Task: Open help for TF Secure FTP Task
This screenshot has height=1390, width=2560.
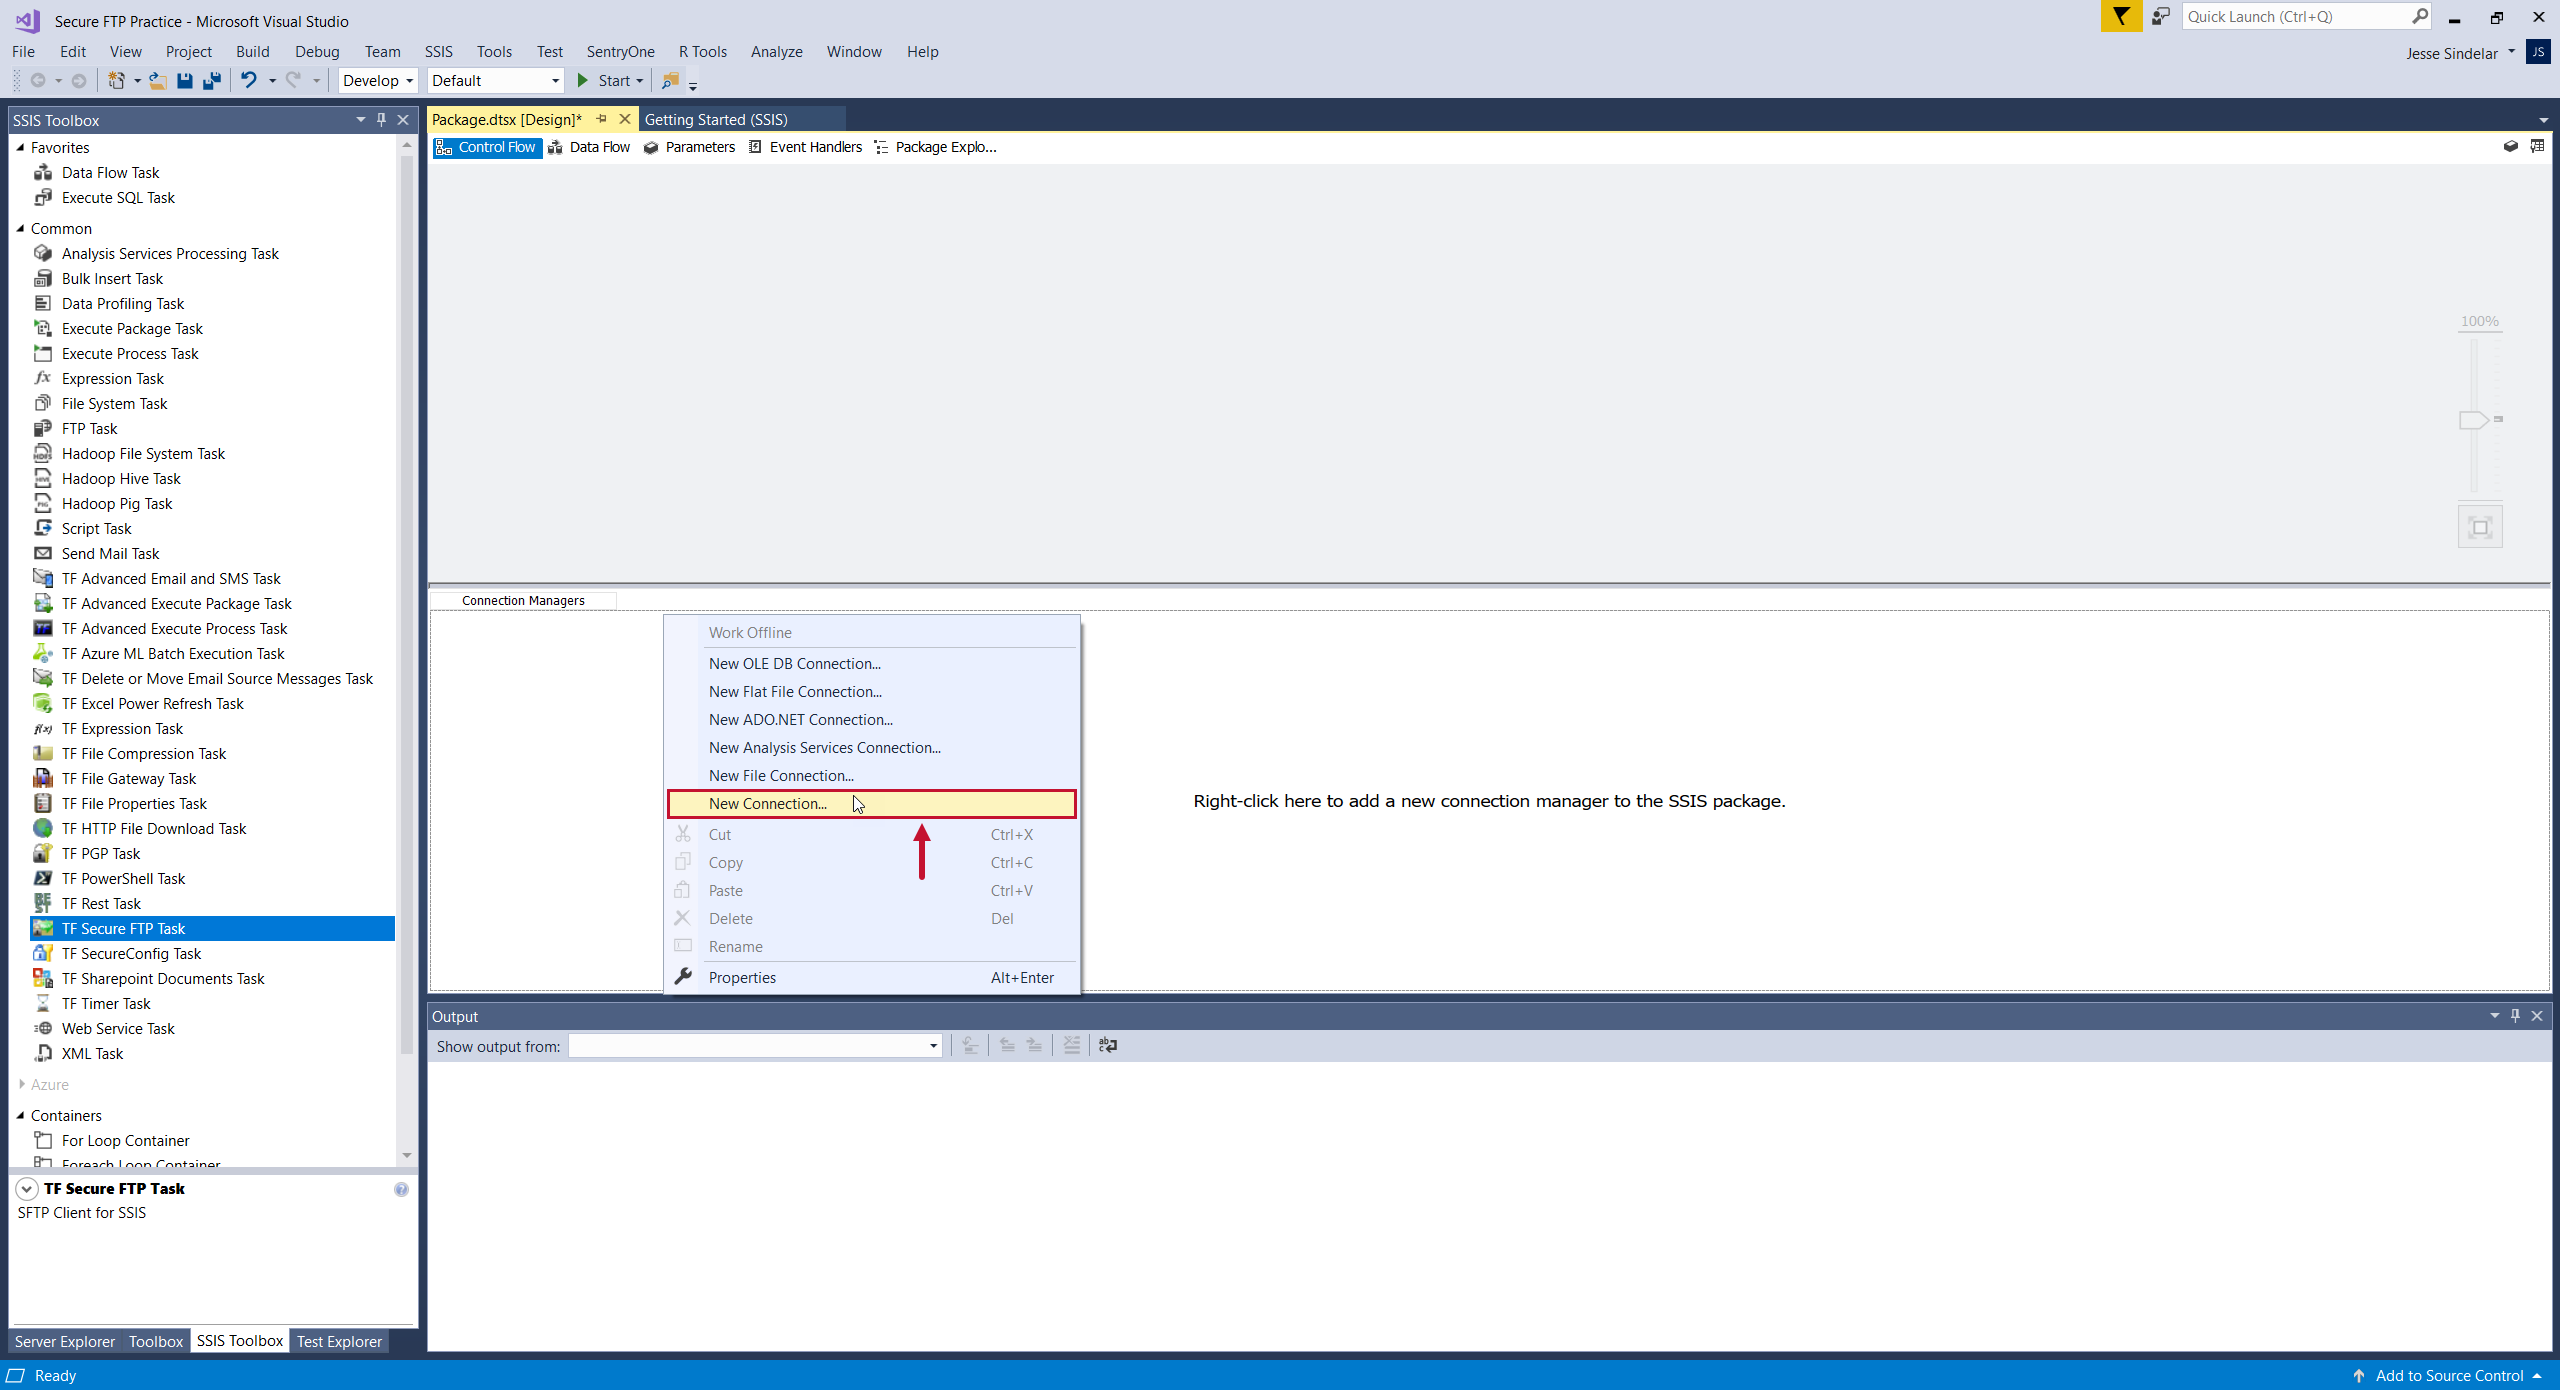Action: point(402,1189)
